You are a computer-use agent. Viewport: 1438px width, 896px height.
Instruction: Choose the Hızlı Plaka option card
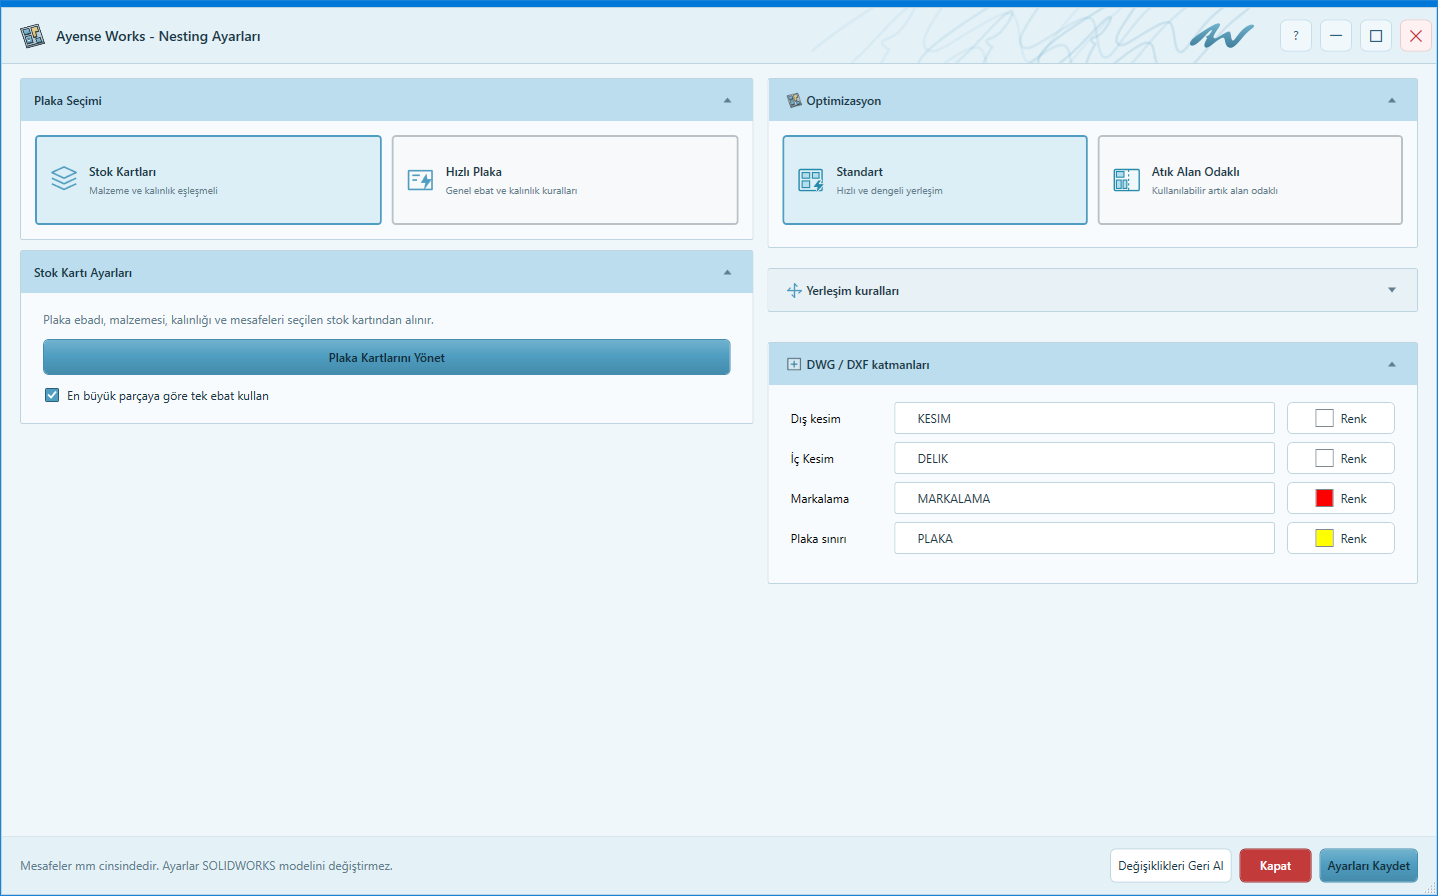[x=565, y=180]
